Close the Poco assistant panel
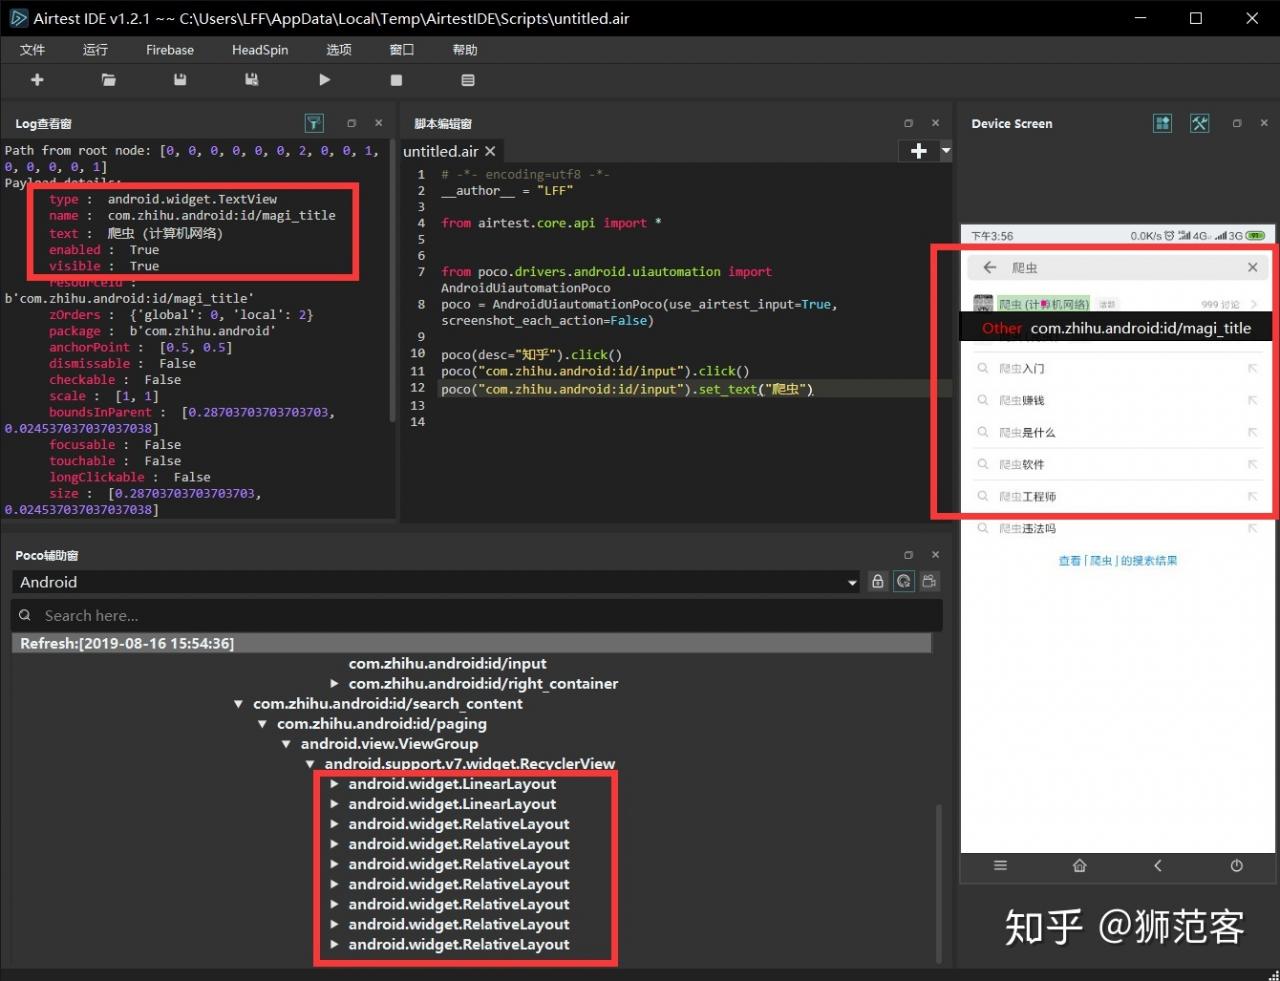The width and height of the screenshot is (1280, 981). [x=935, y=554]
